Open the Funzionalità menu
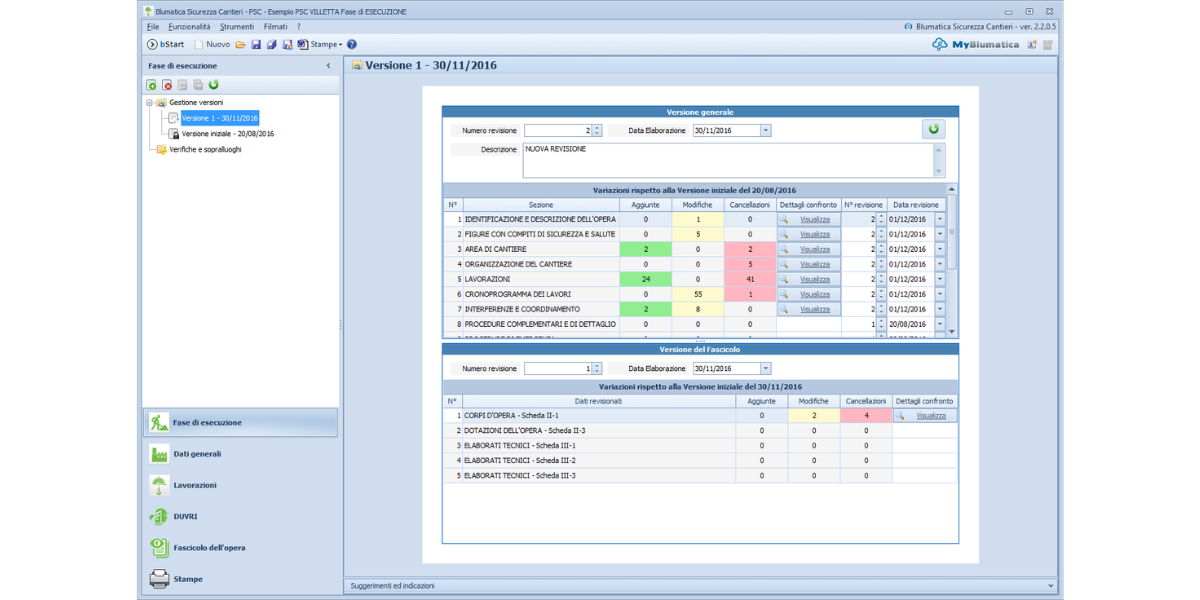 [189, 26]
